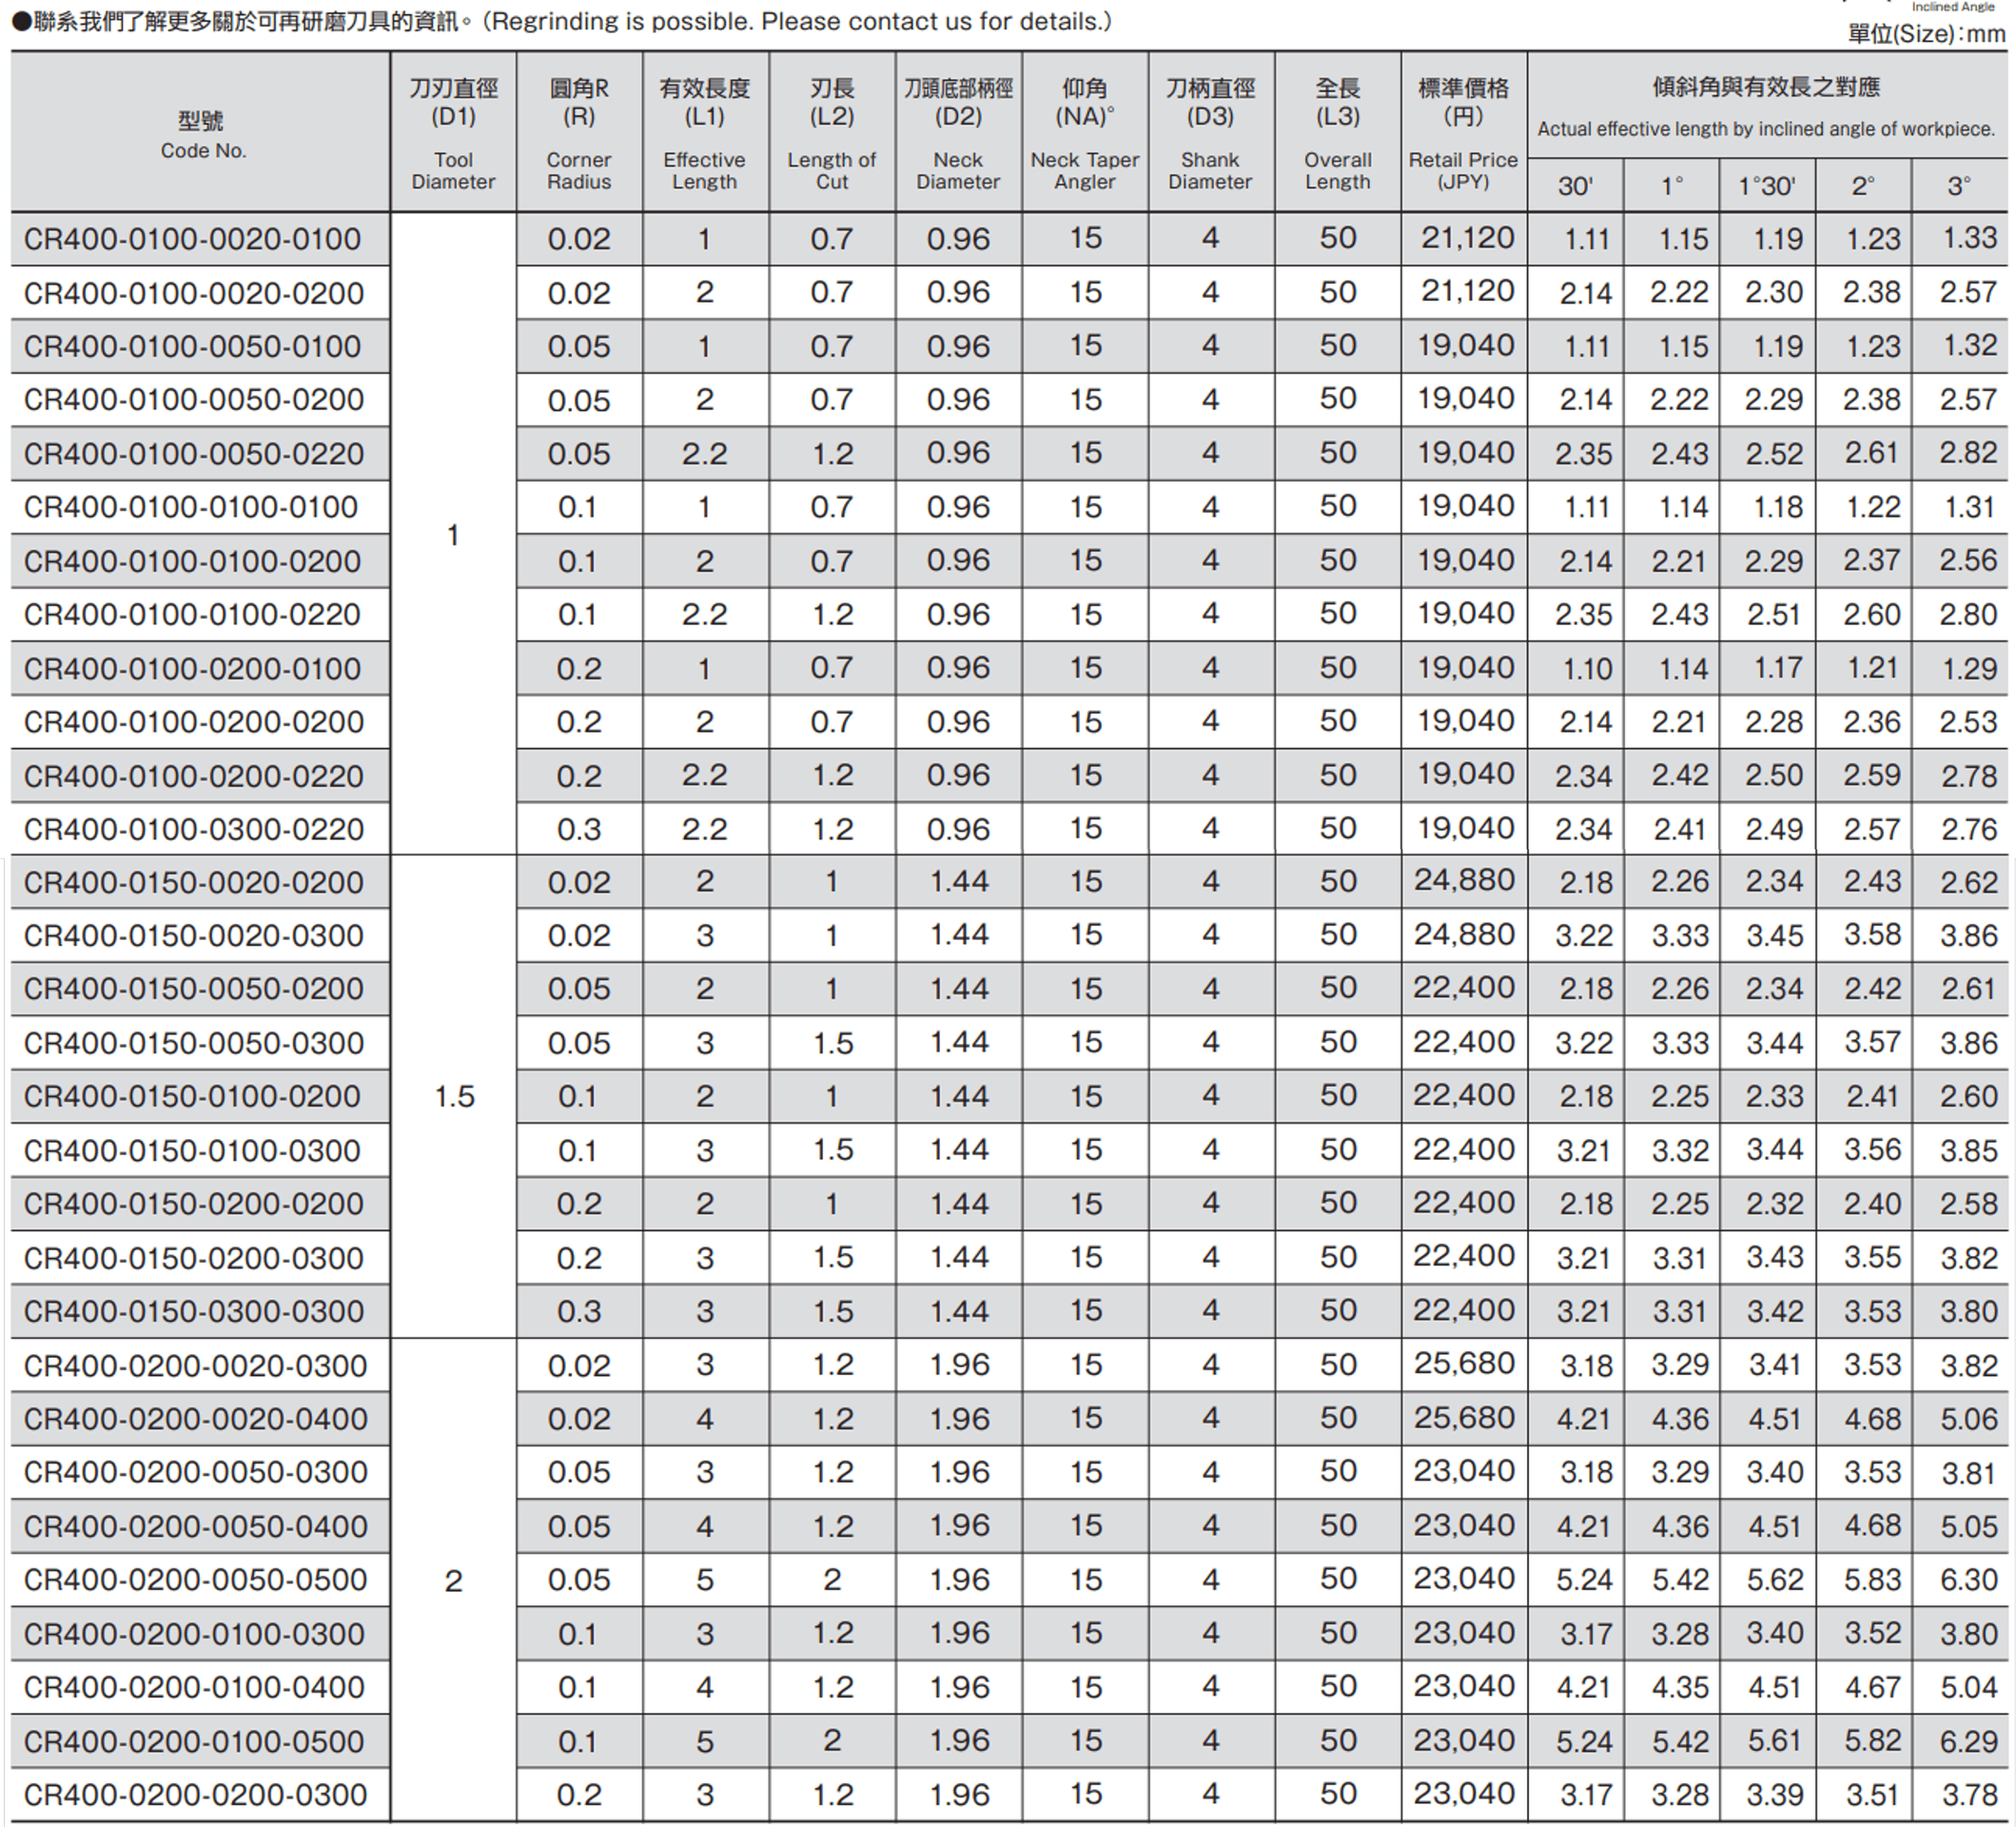Select code CR400-0150-0100-0300
Screen dimensions: 2016x1827
click(192, 1150)
